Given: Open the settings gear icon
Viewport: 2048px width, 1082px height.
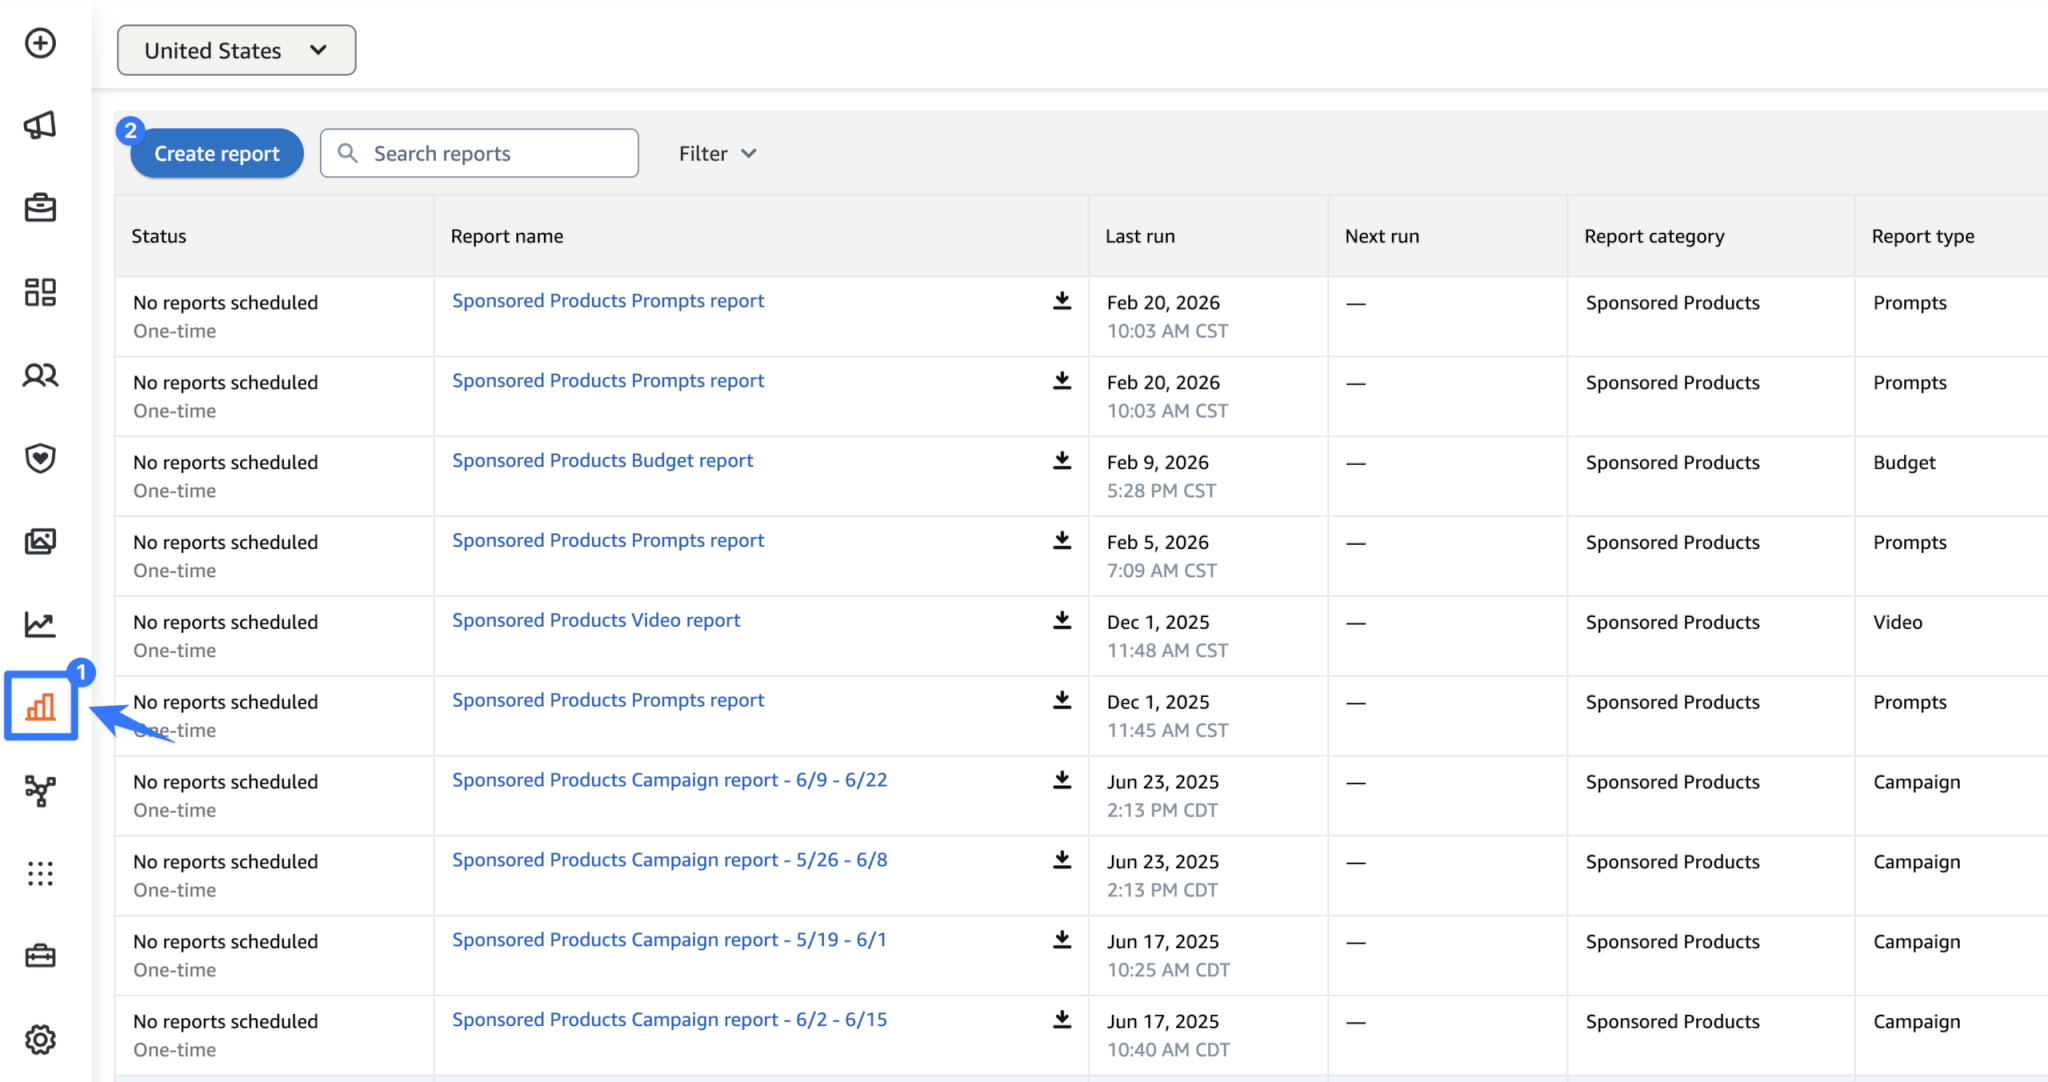Looking at the screenshot, I should (40, 1040).
